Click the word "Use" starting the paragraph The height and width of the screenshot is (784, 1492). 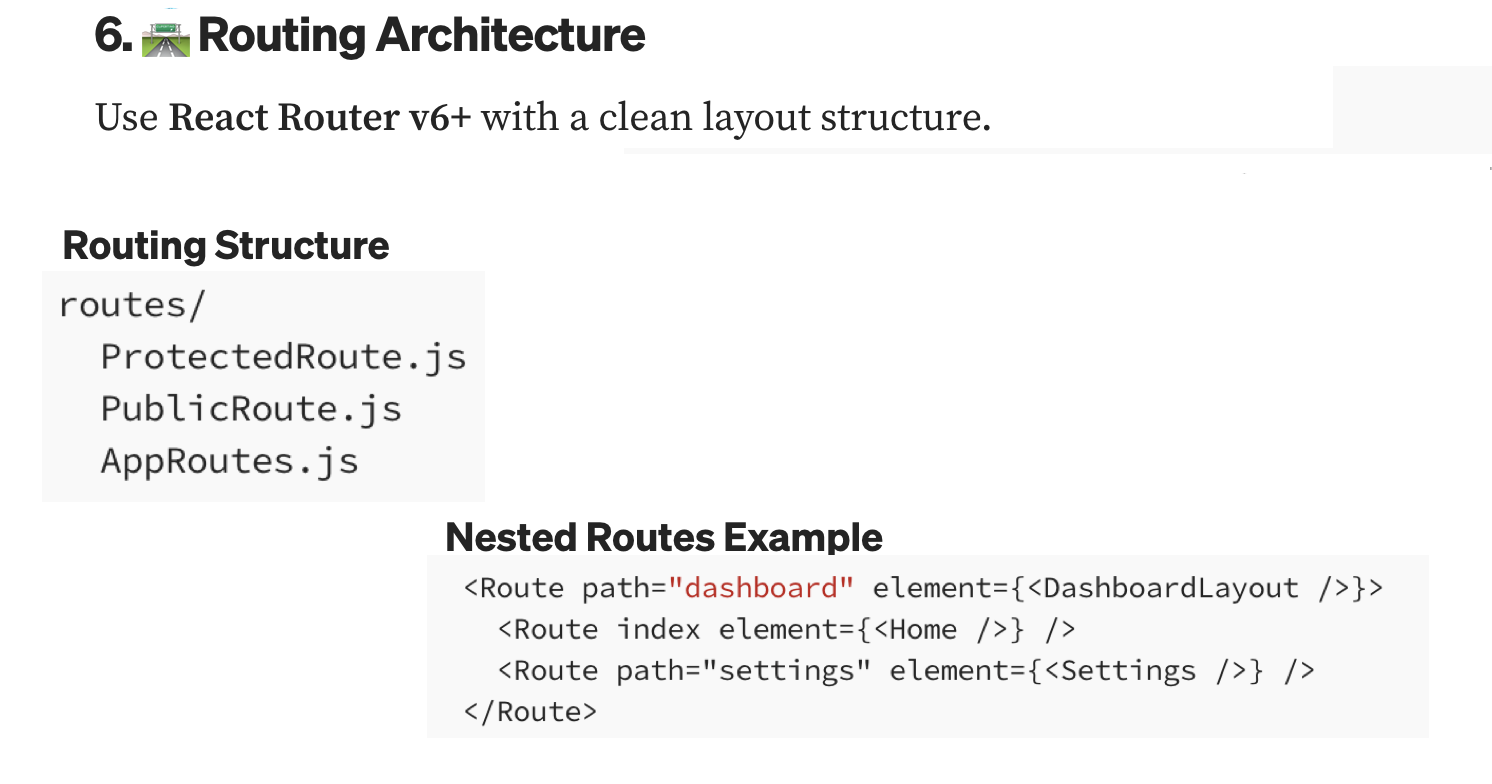pos(126,118)
